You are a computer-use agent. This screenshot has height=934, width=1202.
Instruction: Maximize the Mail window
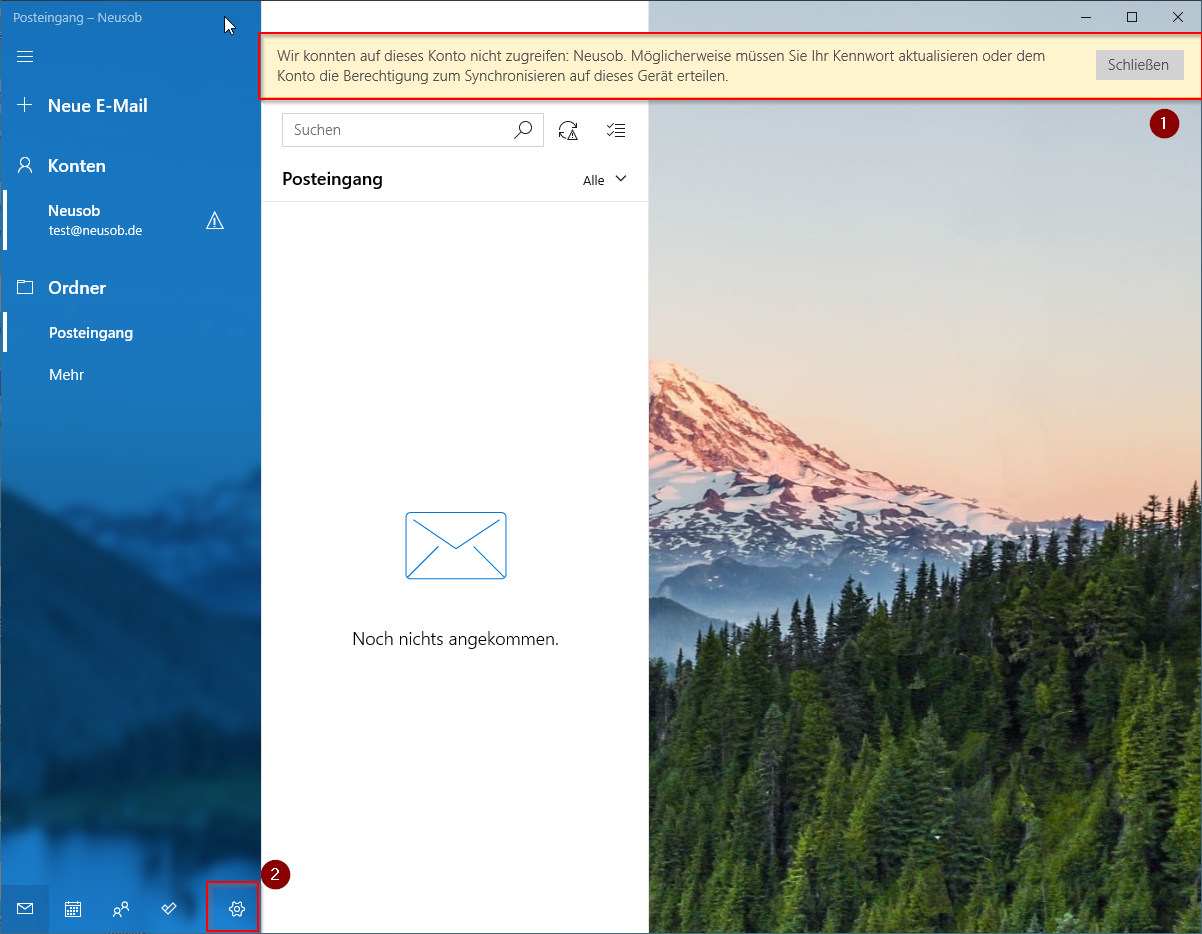(x=1132, y=17)
